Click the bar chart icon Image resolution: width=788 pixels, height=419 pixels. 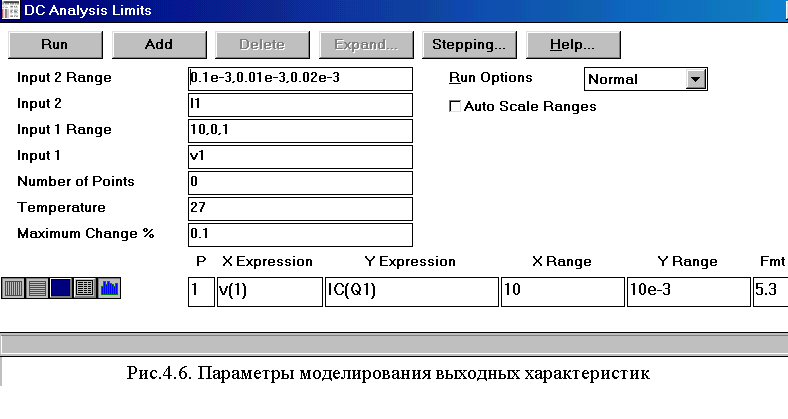pyautogui.click(x=109, y=288)
